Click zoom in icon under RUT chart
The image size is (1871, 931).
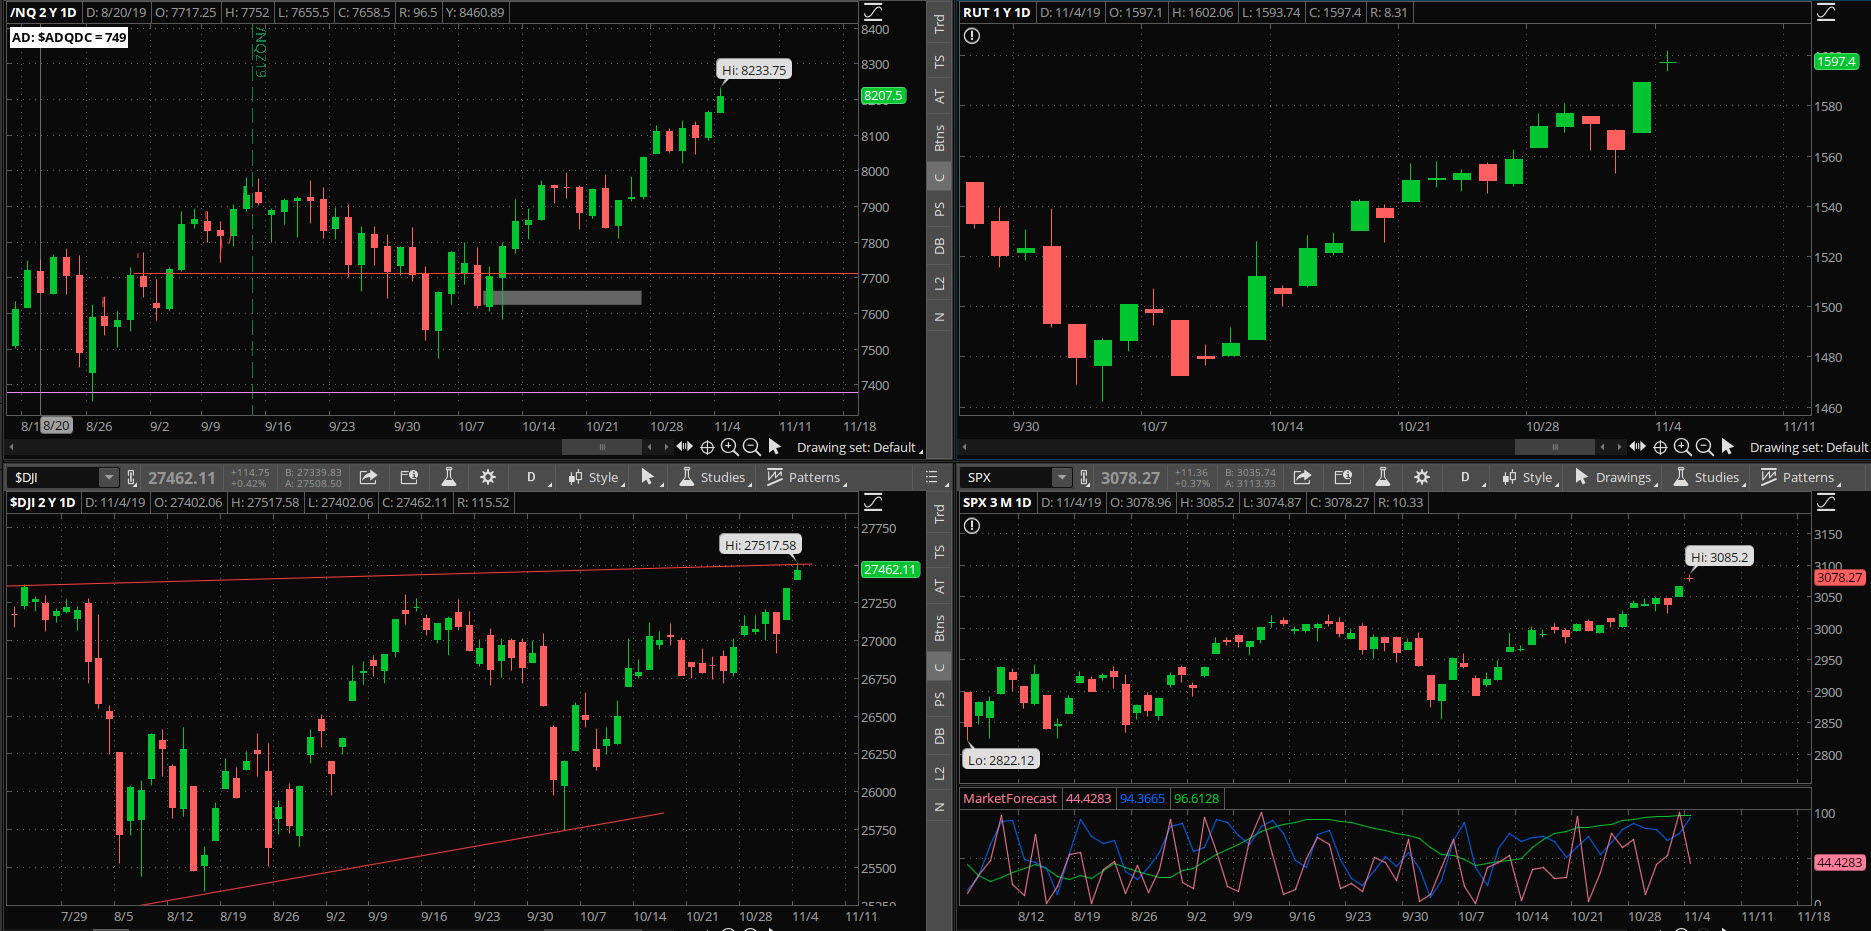click(1682, 447)
